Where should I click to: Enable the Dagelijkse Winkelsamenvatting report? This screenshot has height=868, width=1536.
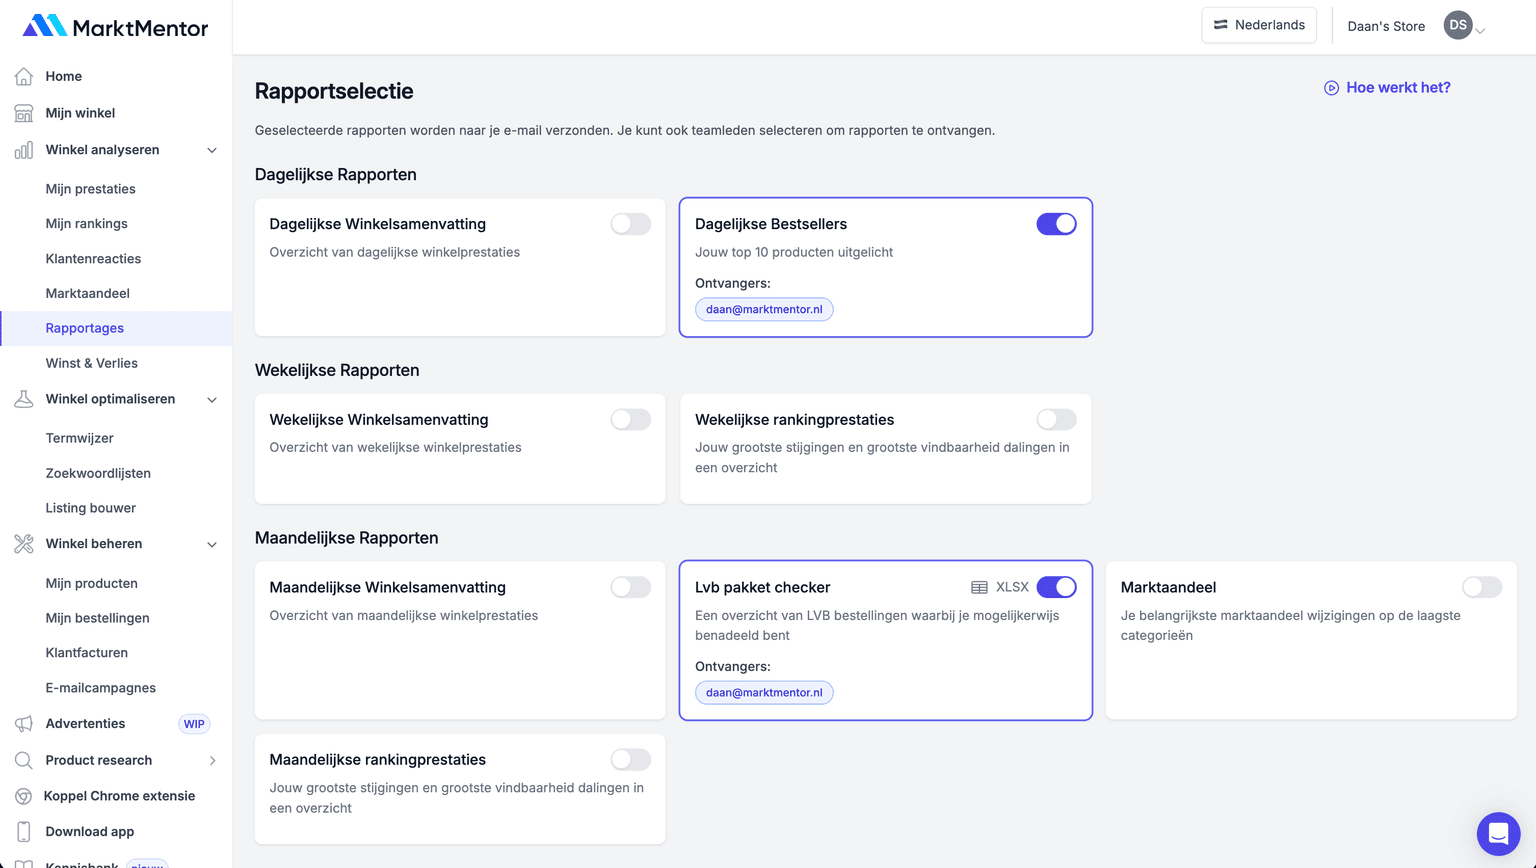pyautogui.click(x=630, y=223)
